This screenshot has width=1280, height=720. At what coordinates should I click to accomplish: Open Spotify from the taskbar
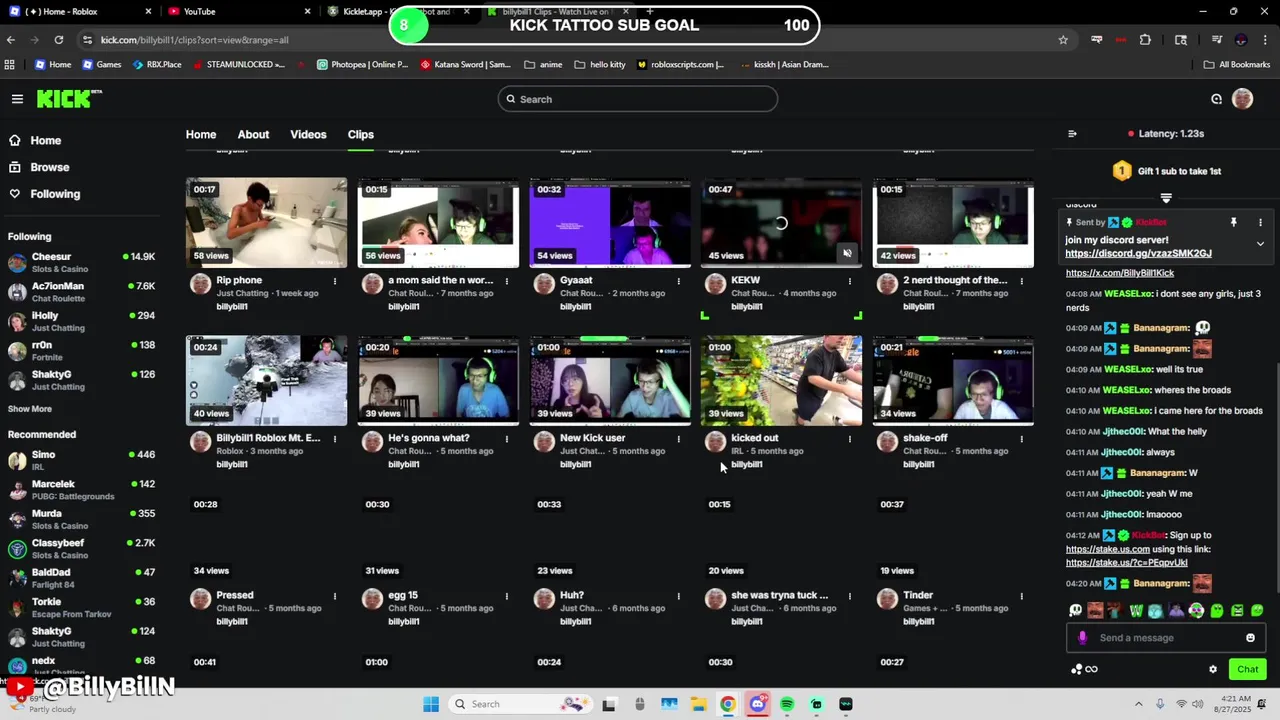[x=787, y=704]
